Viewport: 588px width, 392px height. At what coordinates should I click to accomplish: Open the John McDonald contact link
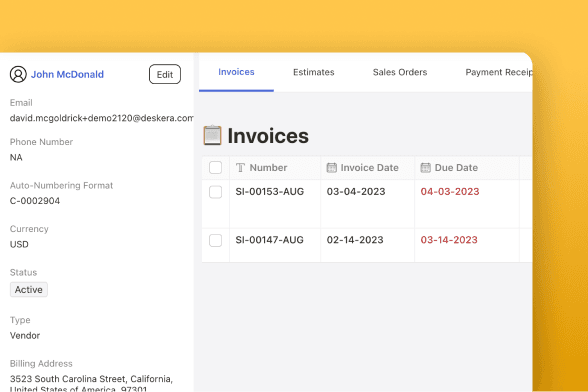[x=67, y=74]
